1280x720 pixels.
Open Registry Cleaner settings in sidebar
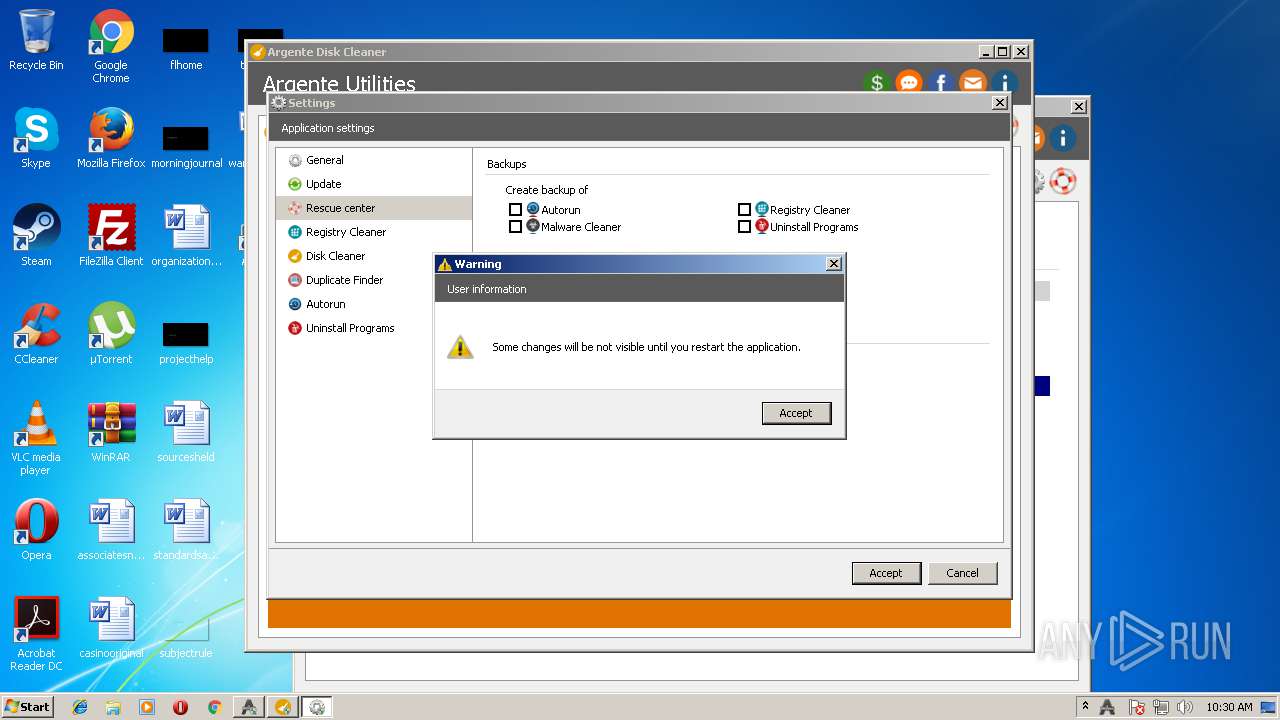coord(373,232)
